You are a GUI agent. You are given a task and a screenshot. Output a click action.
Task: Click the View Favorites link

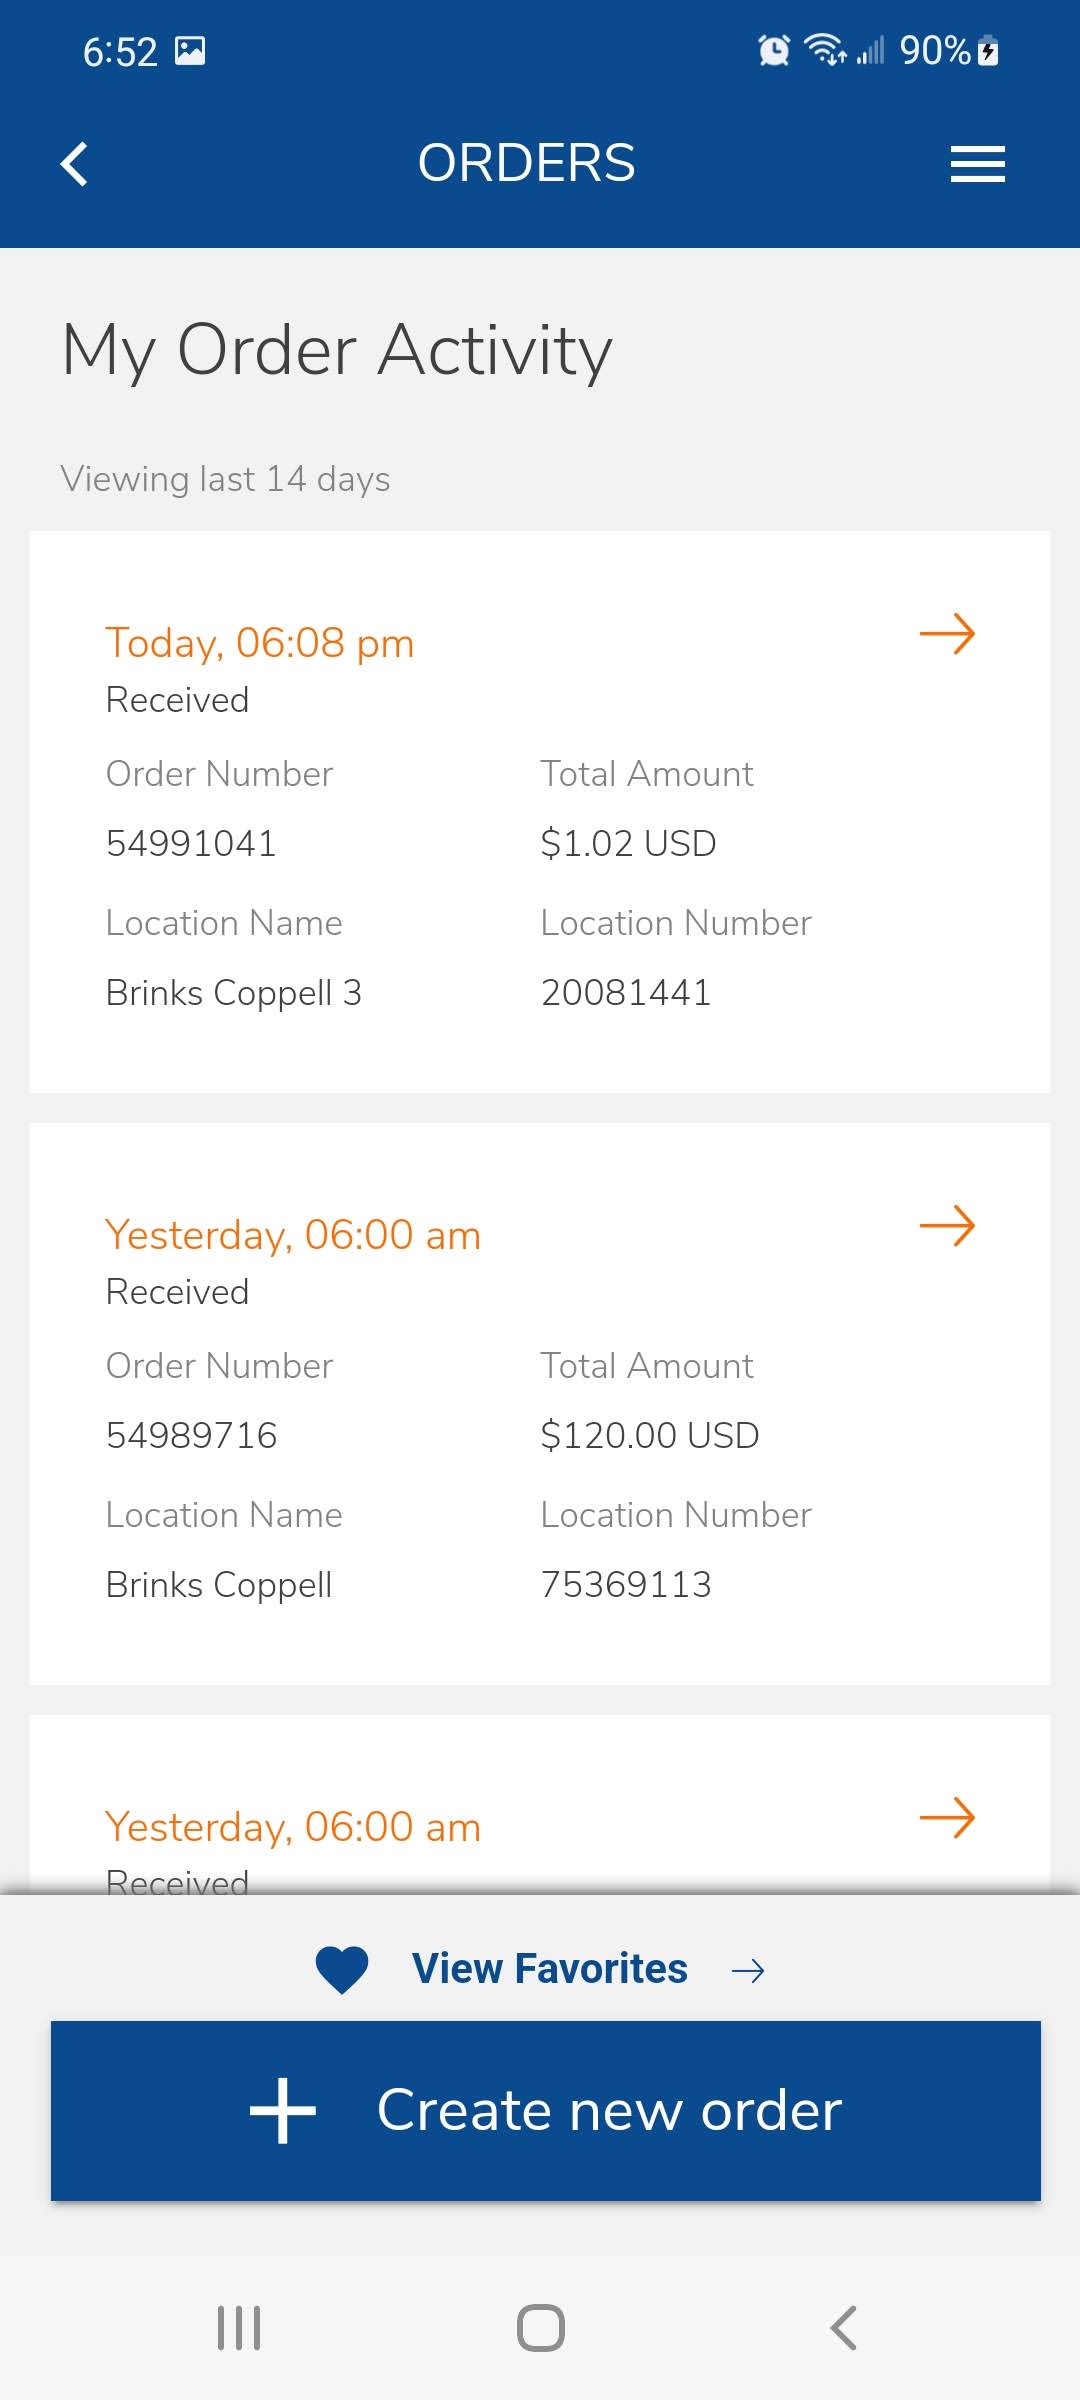click(x=549, y=1969)
